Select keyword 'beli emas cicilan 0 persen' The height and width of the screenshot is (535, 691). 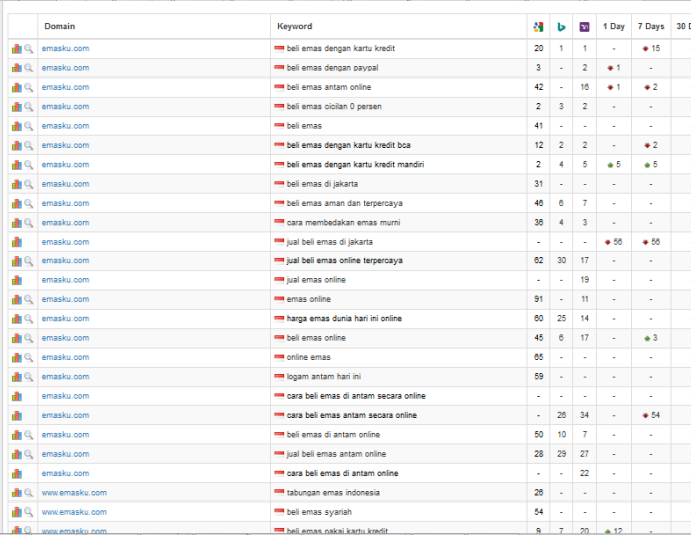334,107
